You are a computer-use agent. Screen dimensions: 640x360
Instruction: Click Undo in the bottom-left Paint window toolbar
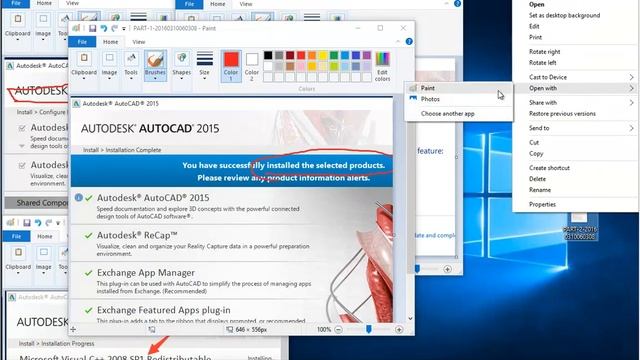38,223
